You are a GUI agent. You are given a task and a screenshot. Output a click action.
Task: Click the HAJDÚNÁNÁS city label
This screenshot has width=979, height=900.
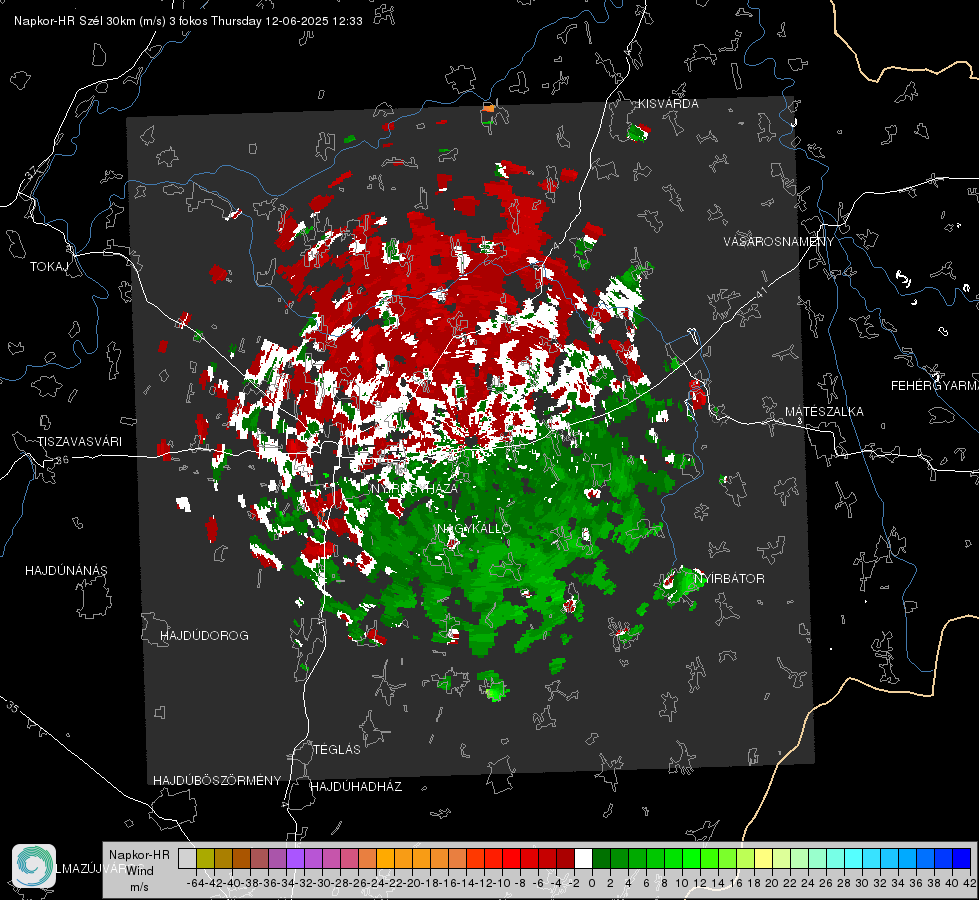(x=66, y=571)
